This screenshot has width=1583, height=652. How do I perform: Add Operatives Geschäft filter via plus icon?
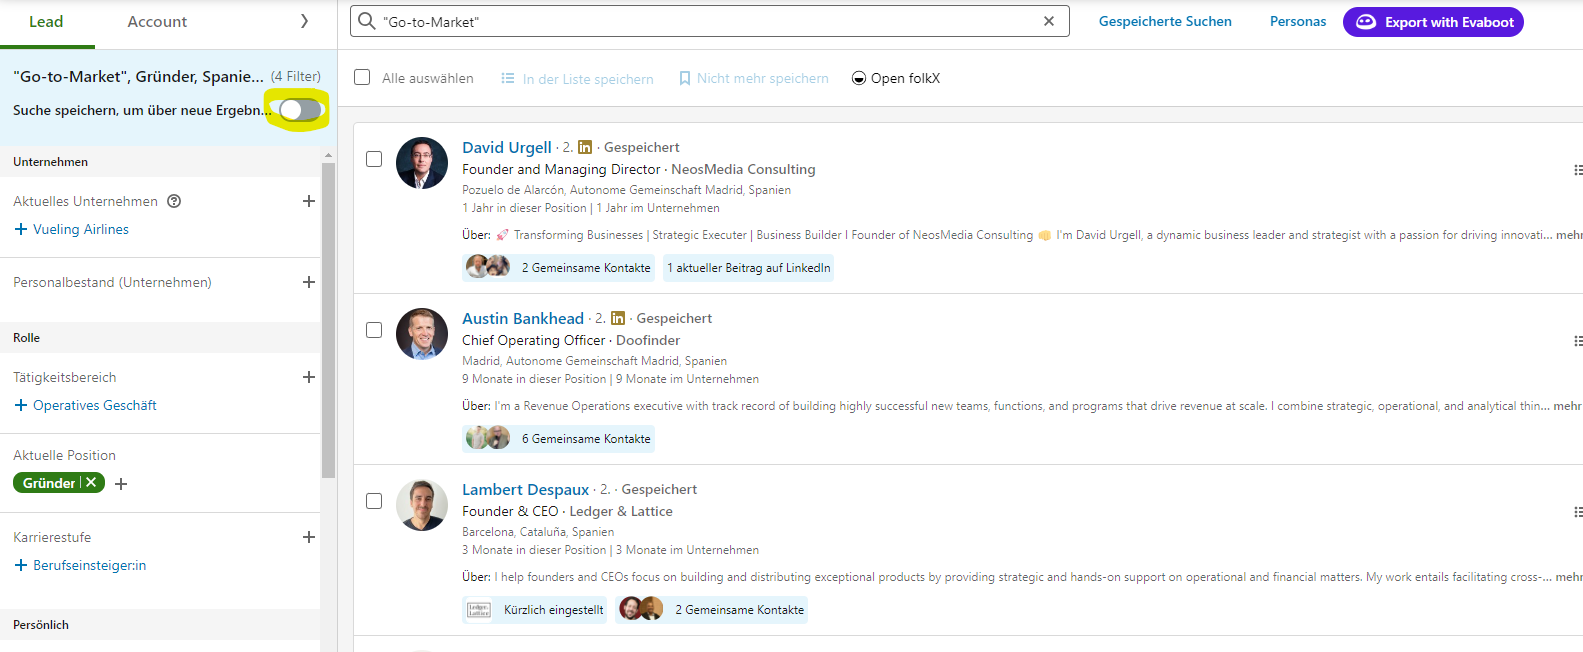pos(21,405)
